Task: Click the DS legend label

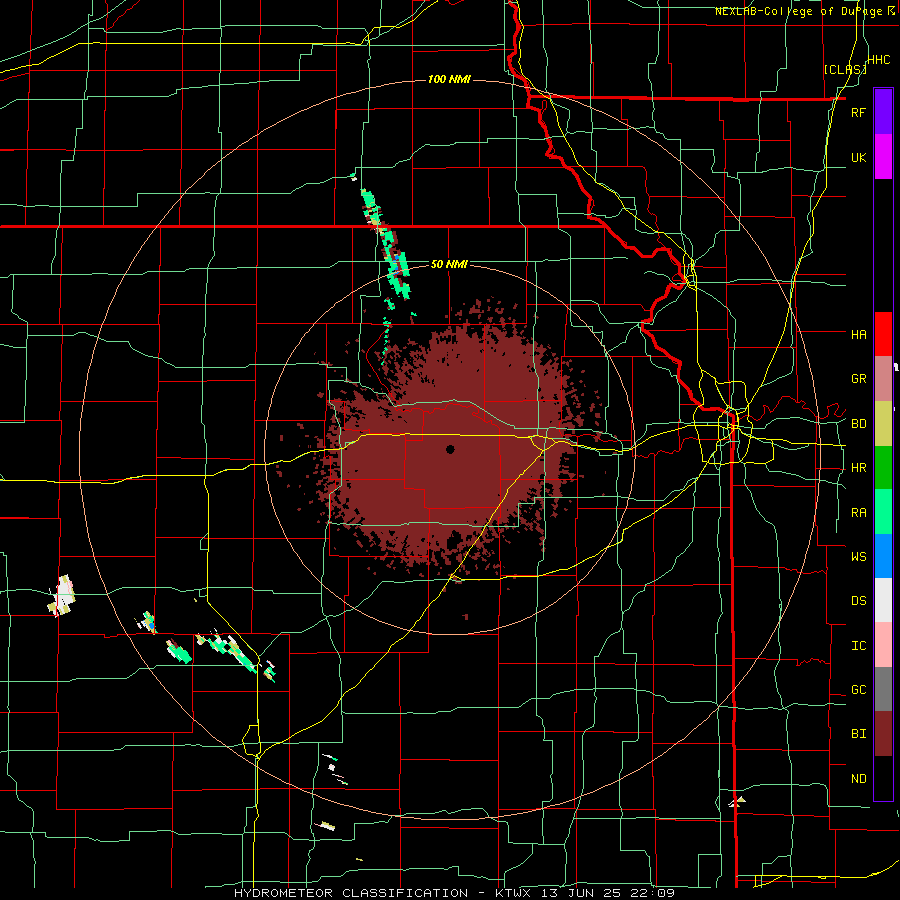Action: (x=858, y=601)
